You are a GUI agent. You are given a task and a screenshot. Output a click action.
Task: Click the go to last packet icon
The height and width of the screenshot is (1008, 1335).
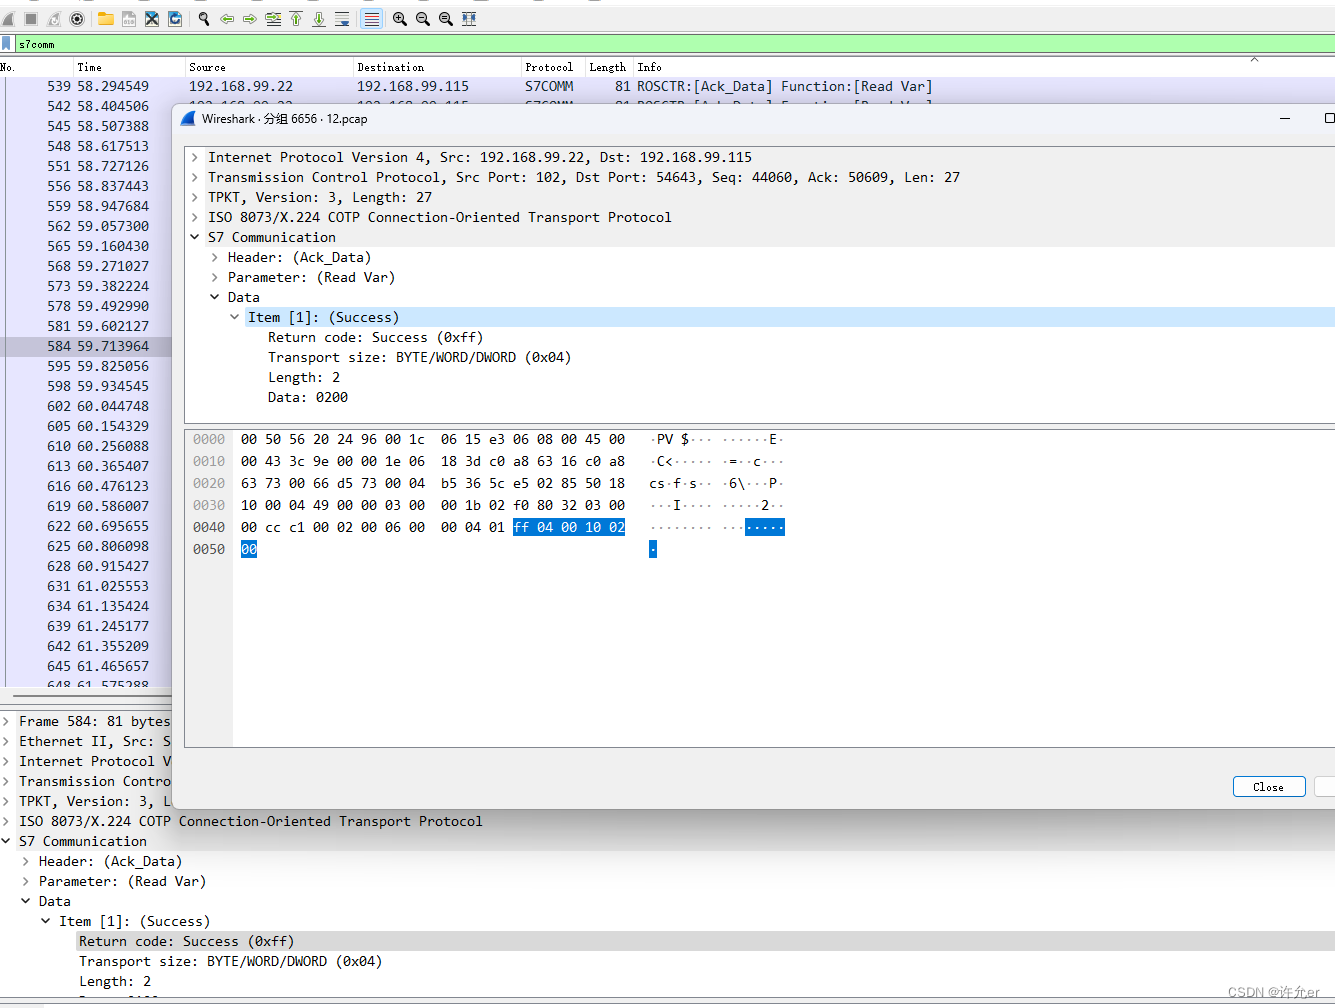318,18
